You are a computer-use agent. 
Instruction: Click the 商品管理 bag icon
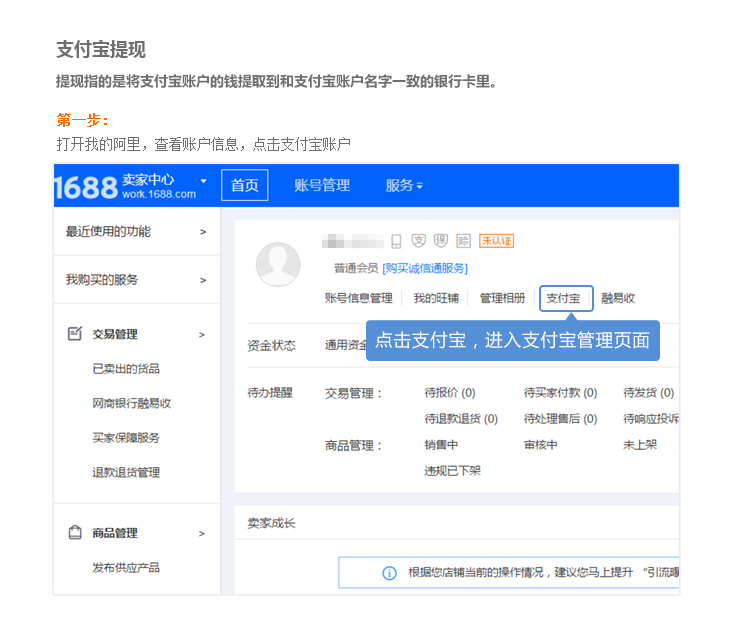(75, 532)
